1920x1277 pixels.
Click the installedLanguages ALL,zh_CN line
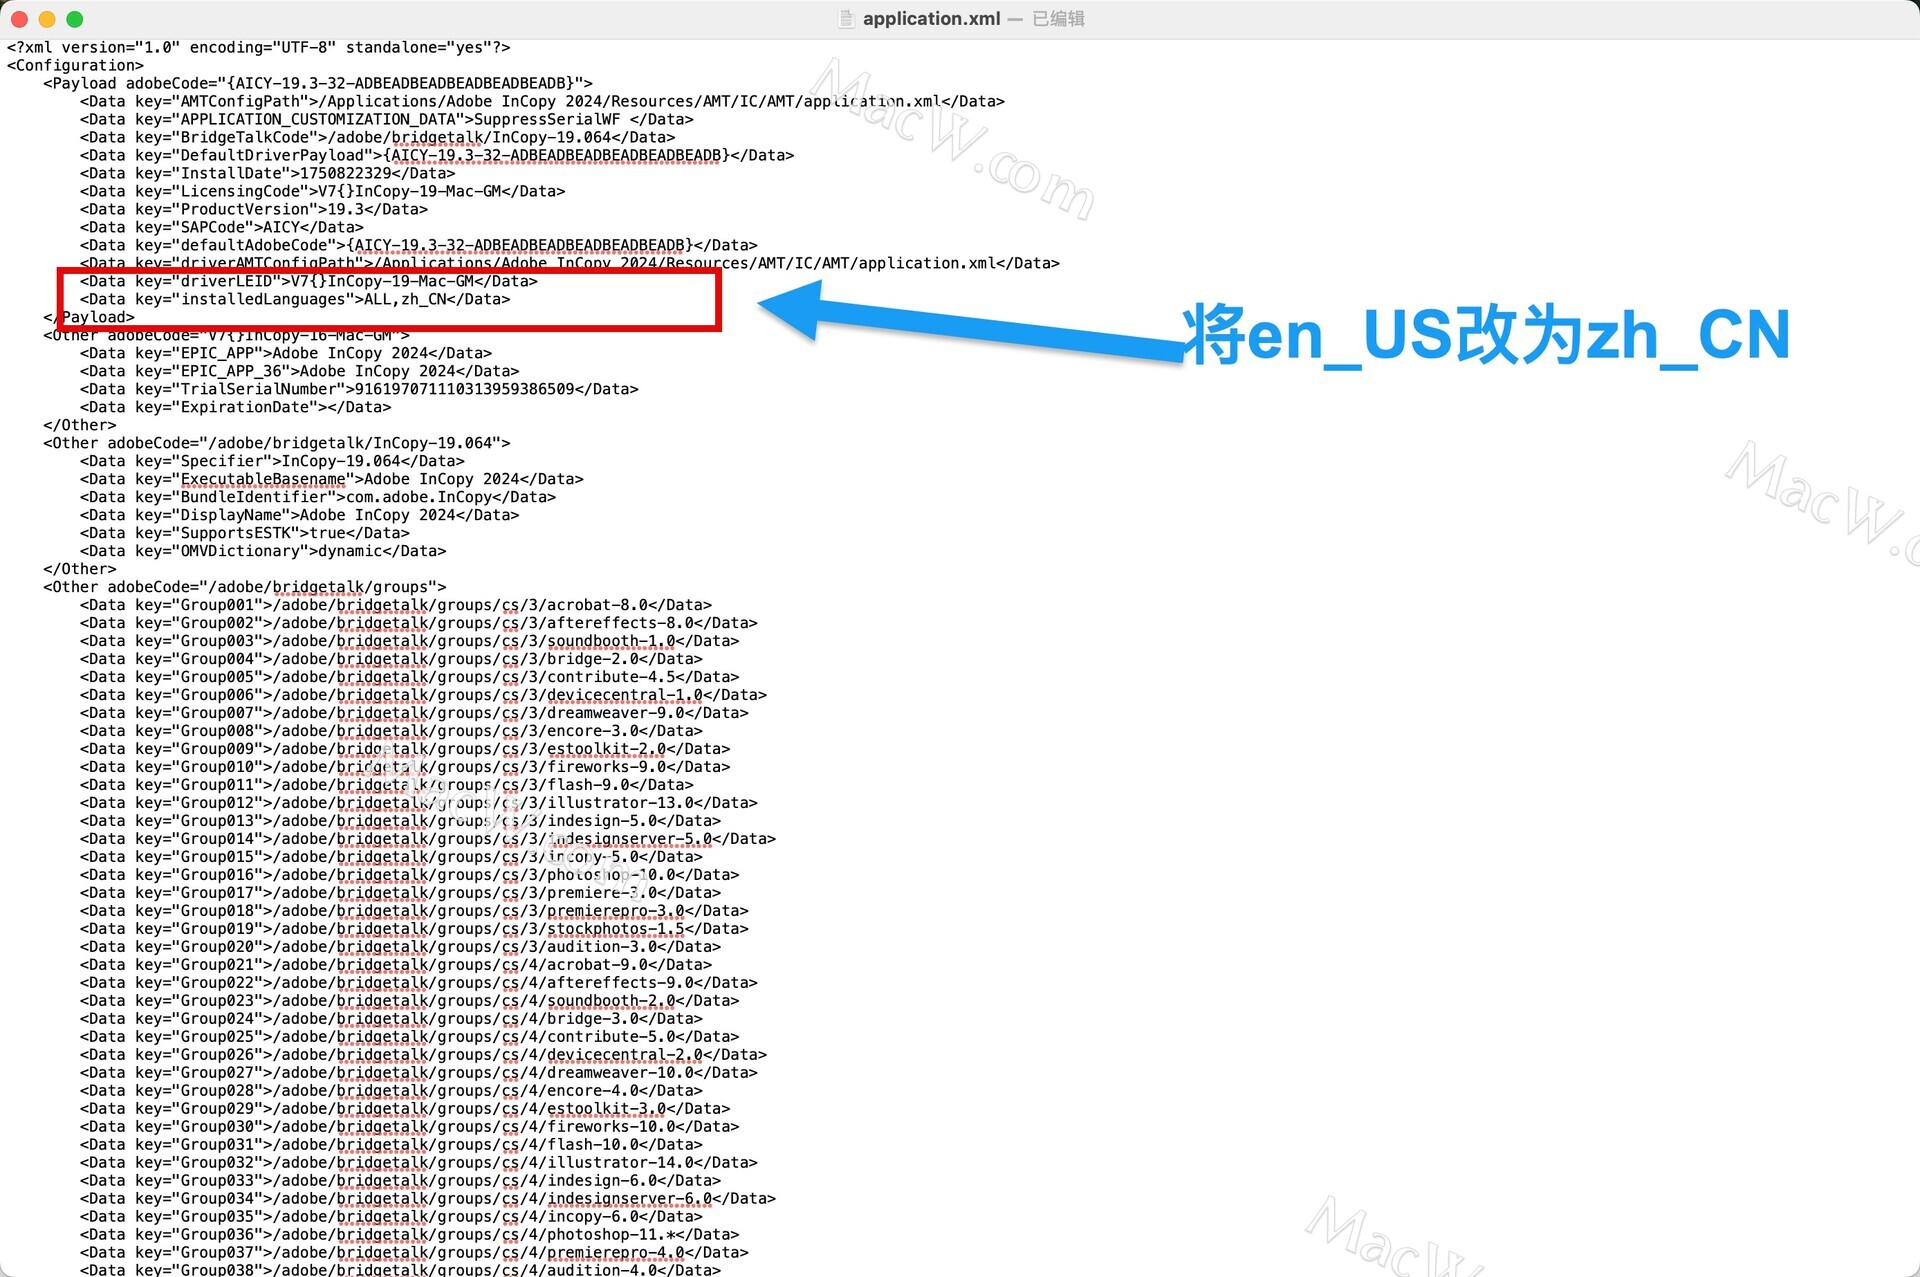[x=295, y=299]
